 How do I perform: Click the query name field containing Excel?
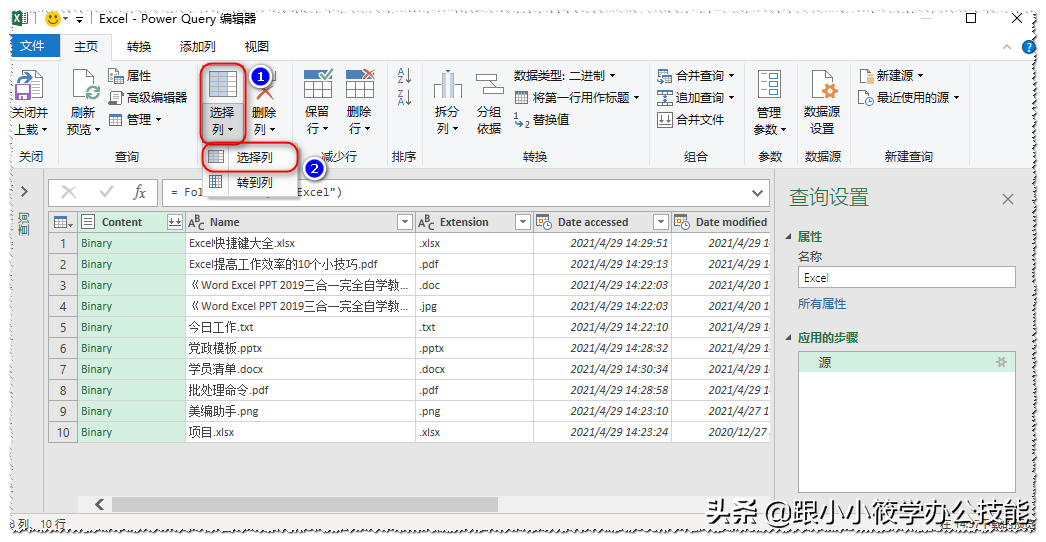[x=907, y=278]
